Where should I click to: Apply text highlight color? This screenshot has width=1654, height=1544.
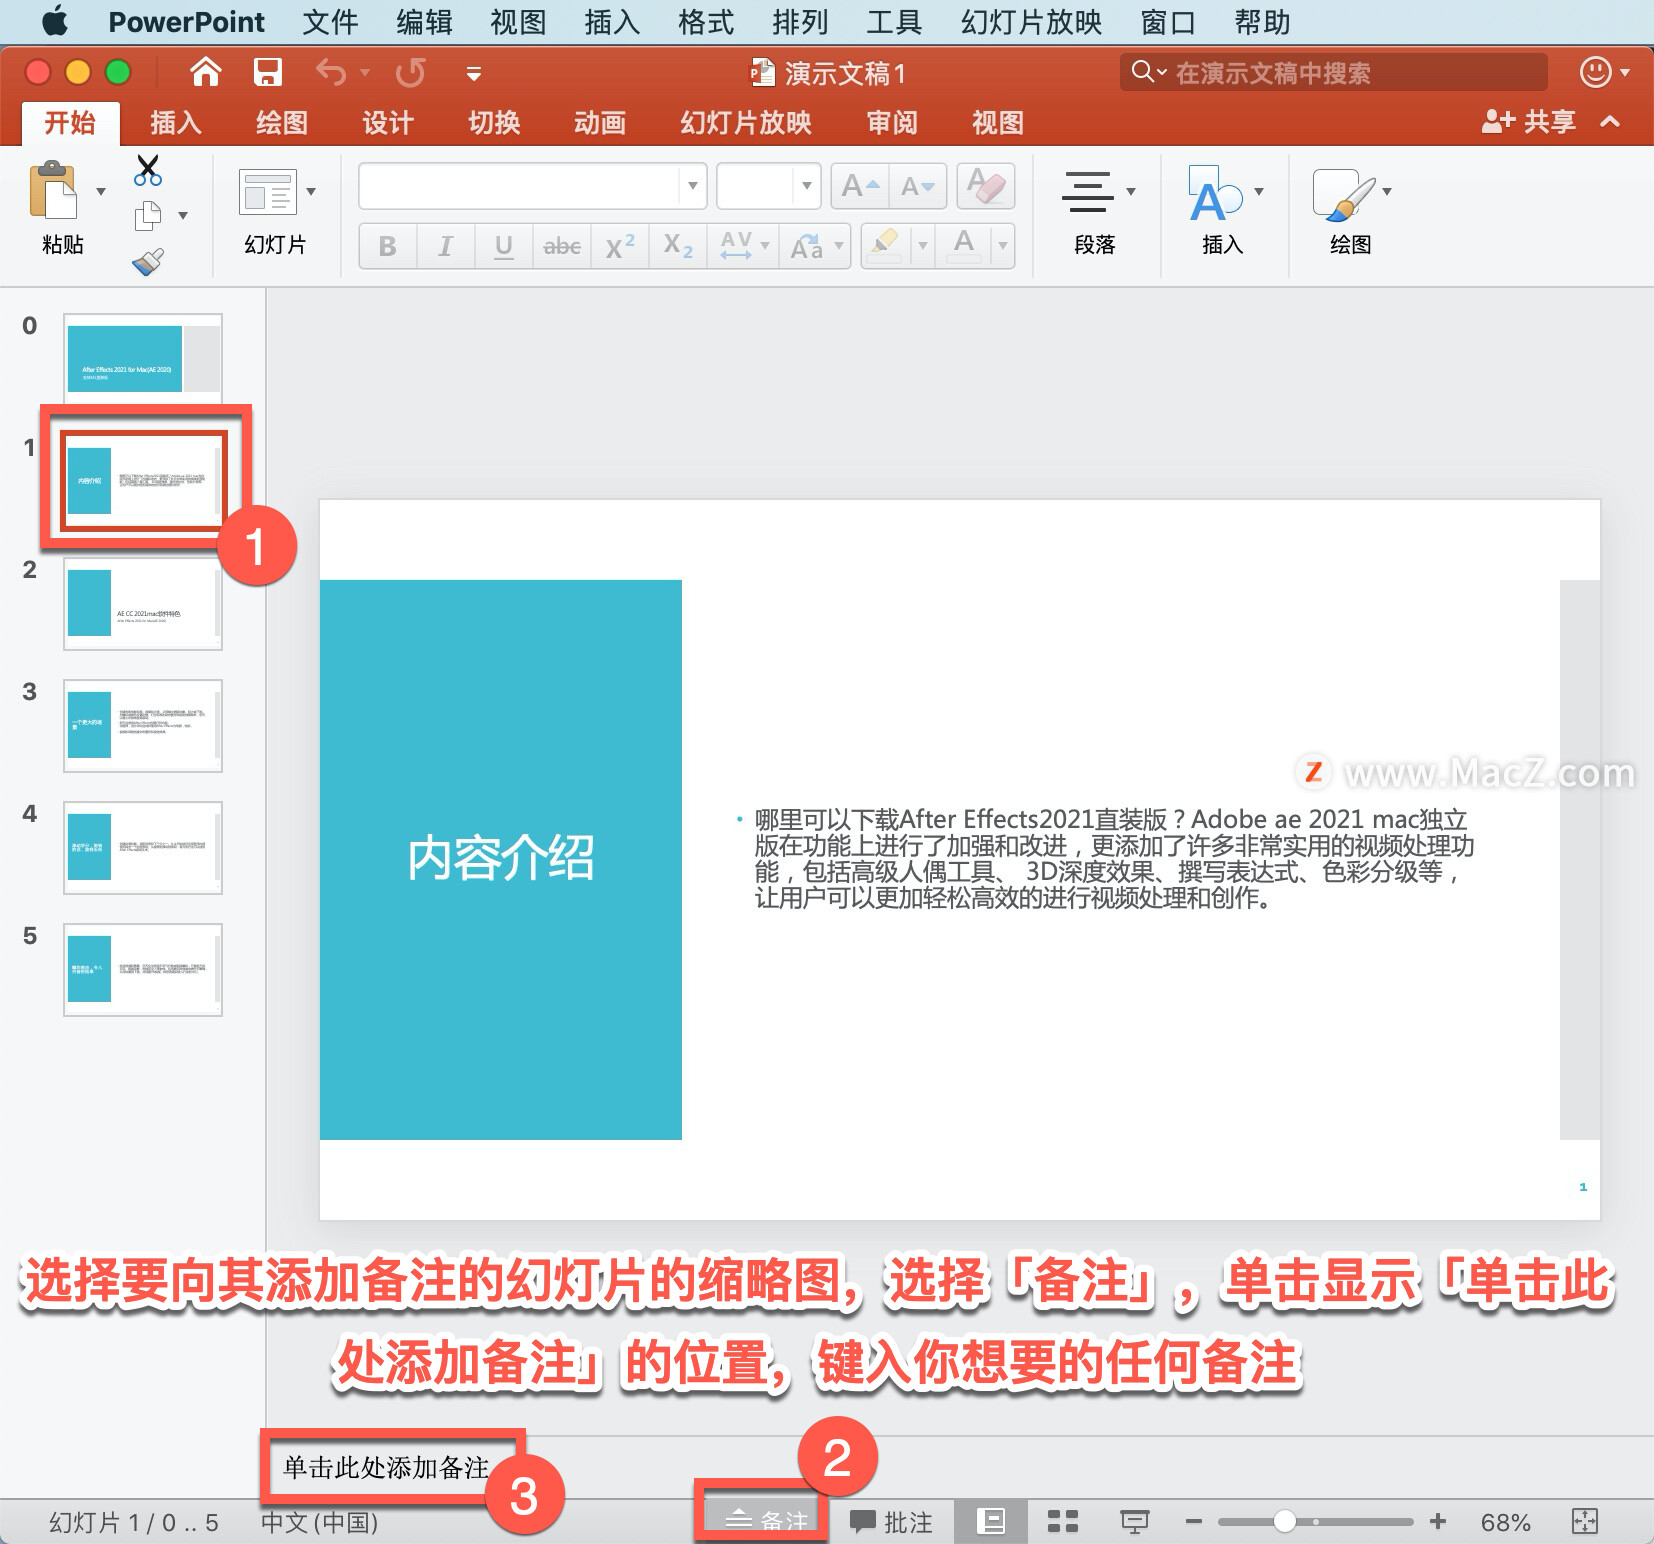click(886, 246)
